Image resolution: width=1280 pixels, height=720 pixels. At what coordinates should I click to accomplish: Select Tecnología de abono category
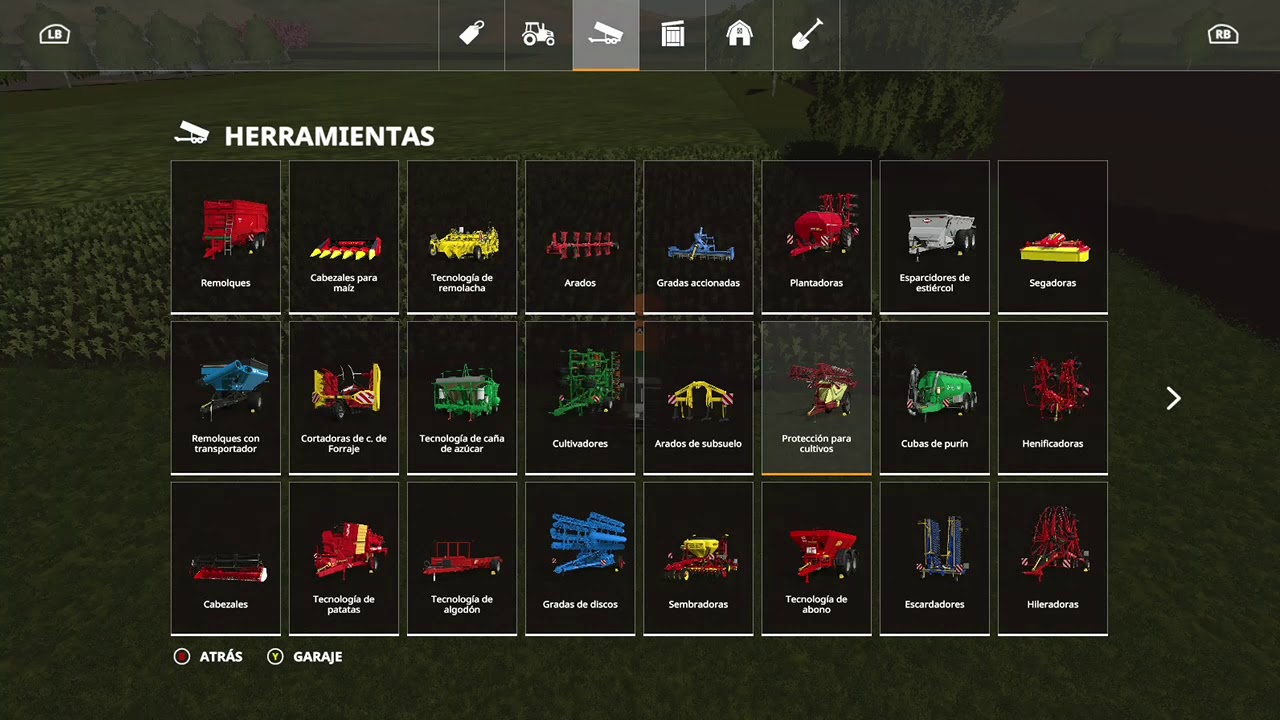point(816,559)
